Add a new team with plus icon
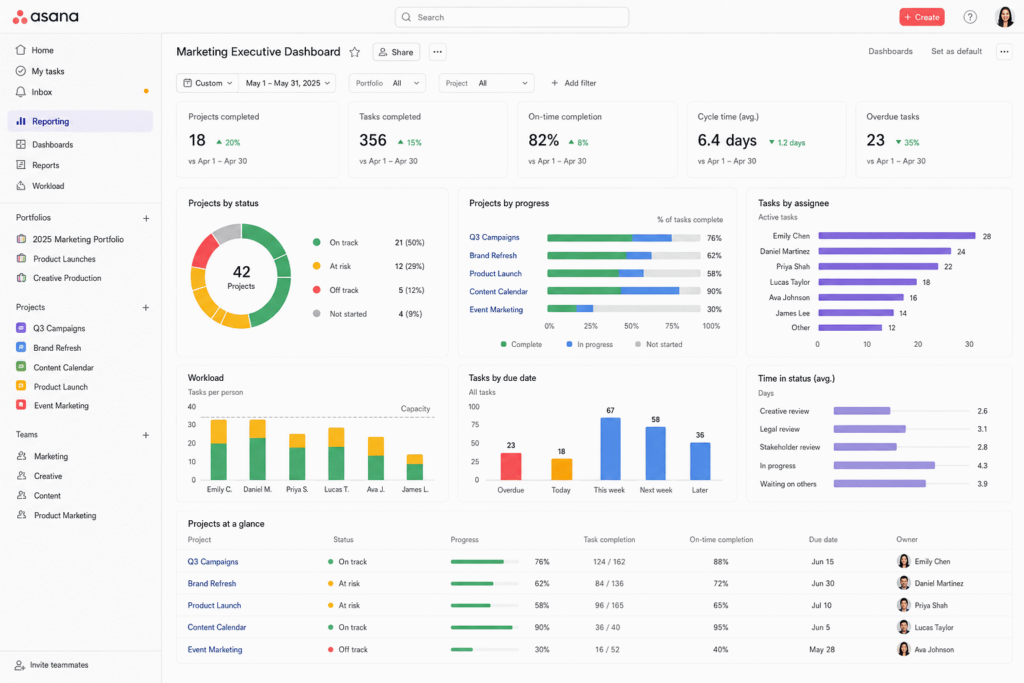This screenshot has height=683, width=1024. pyautogui.click(x=146, y=435)
